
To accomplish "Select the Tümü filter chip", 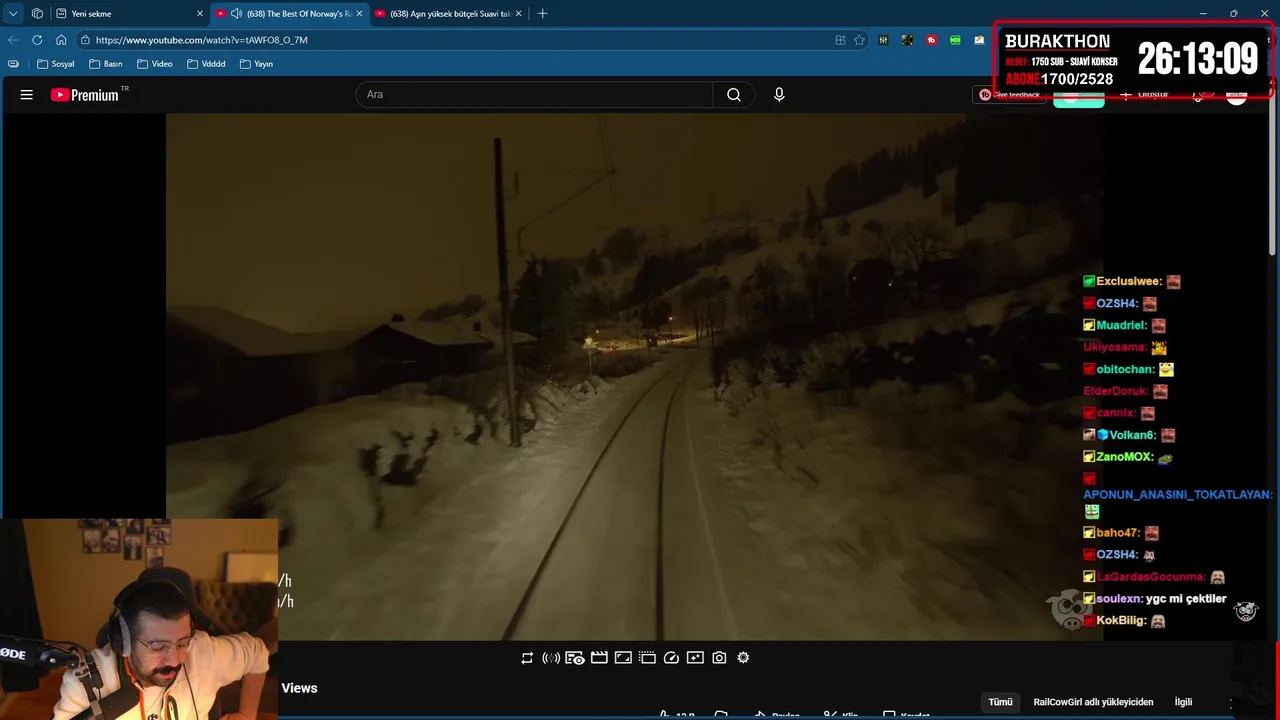I will [1001, 702].
